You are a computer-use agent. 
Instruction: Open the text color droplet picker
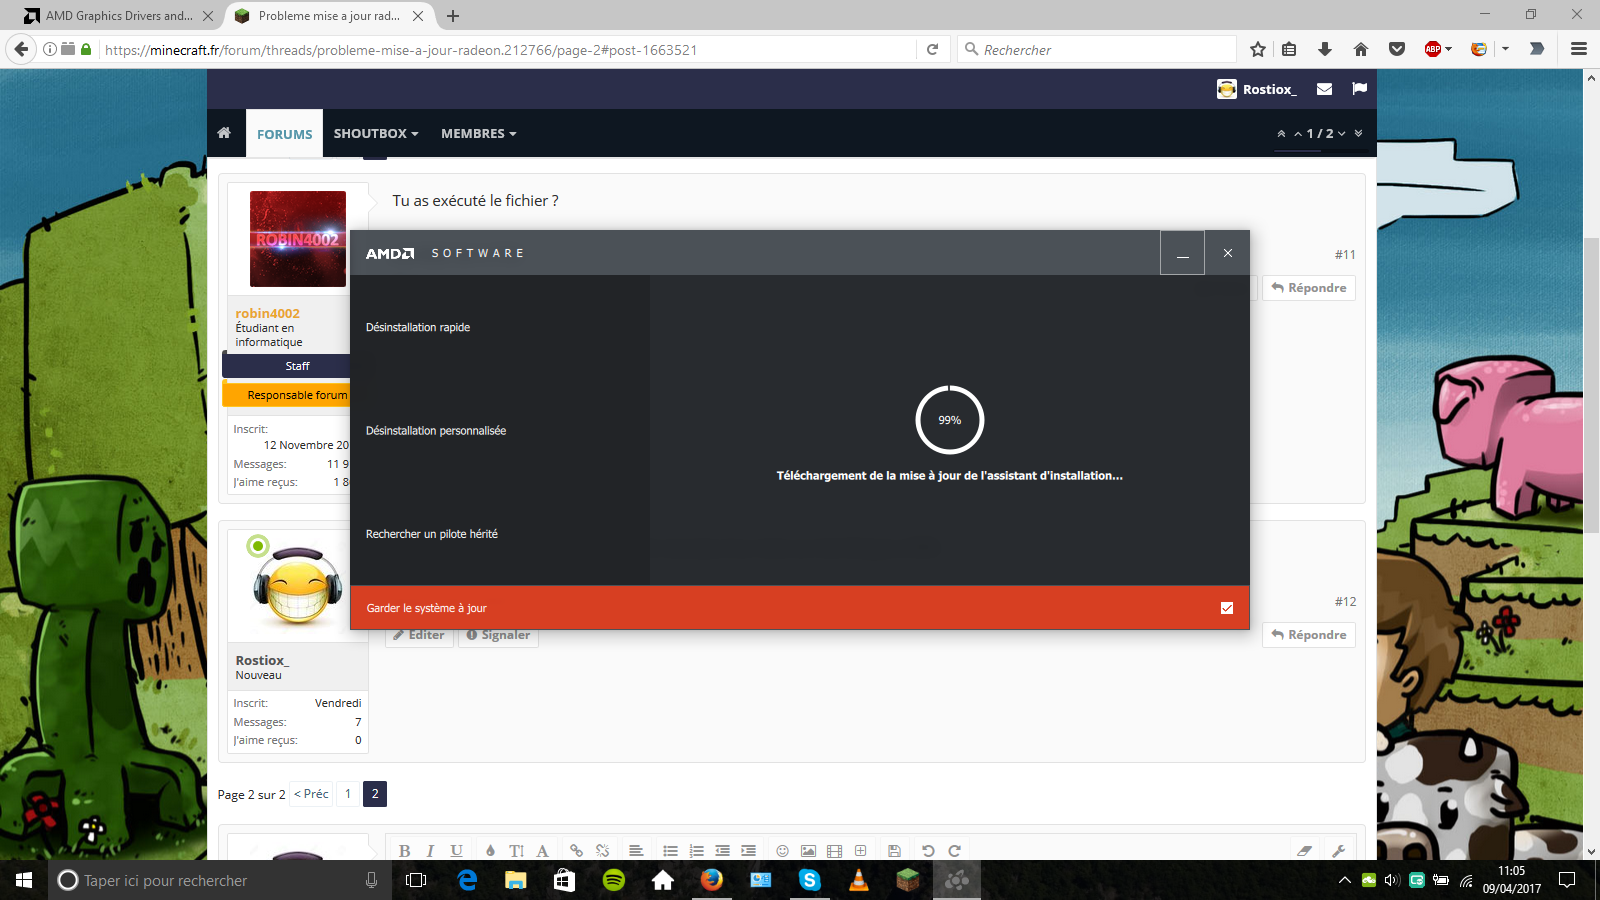[x=490, y=851]
